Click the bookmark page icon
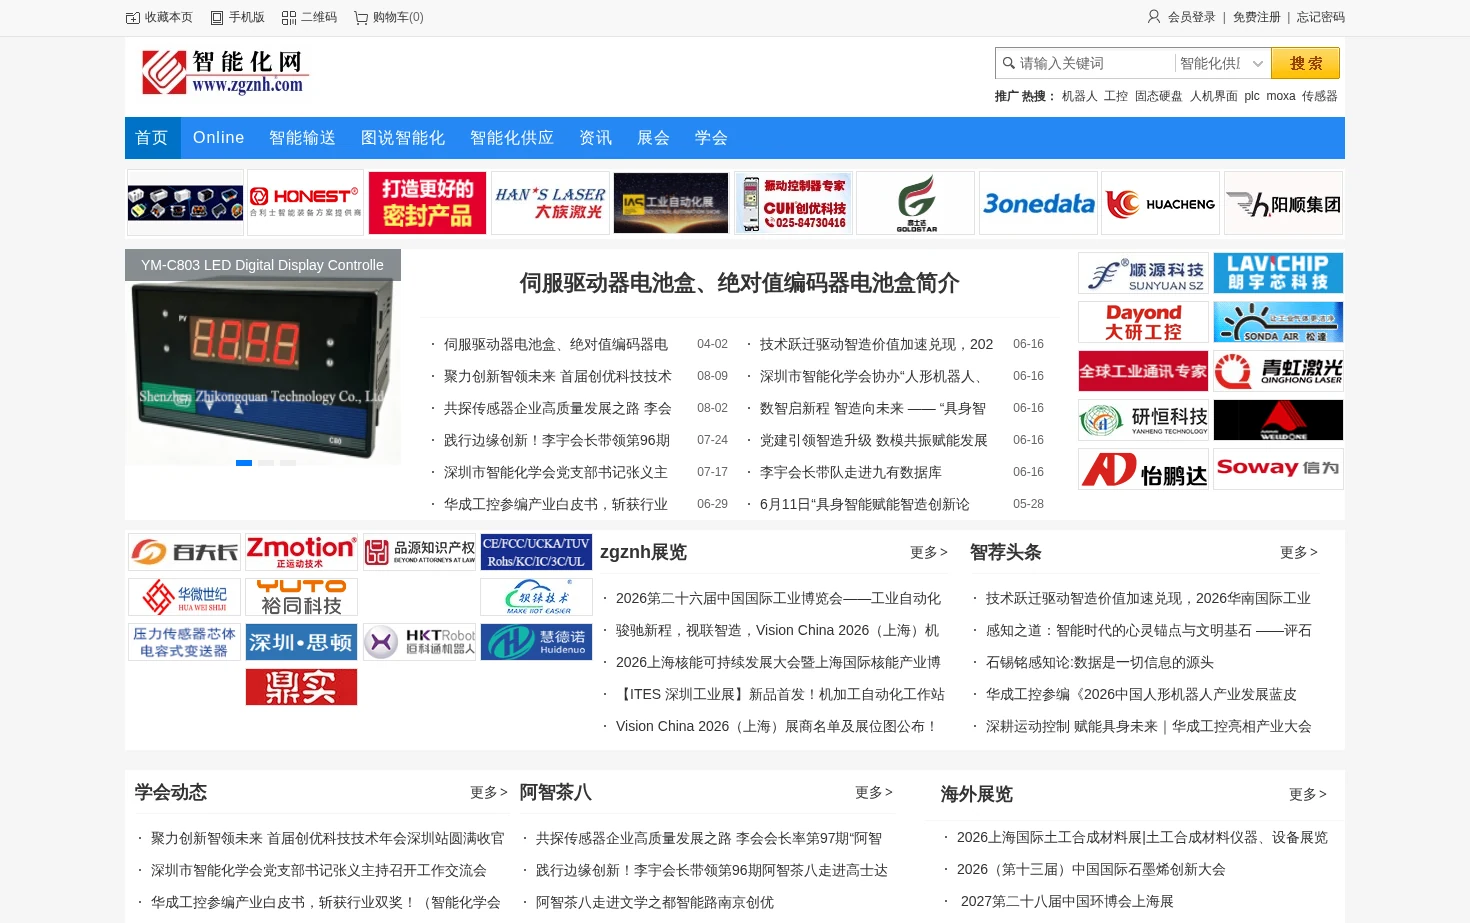The width and height of the screenshot is (1470, 923). pyautogui.click(x=133, y=18)
